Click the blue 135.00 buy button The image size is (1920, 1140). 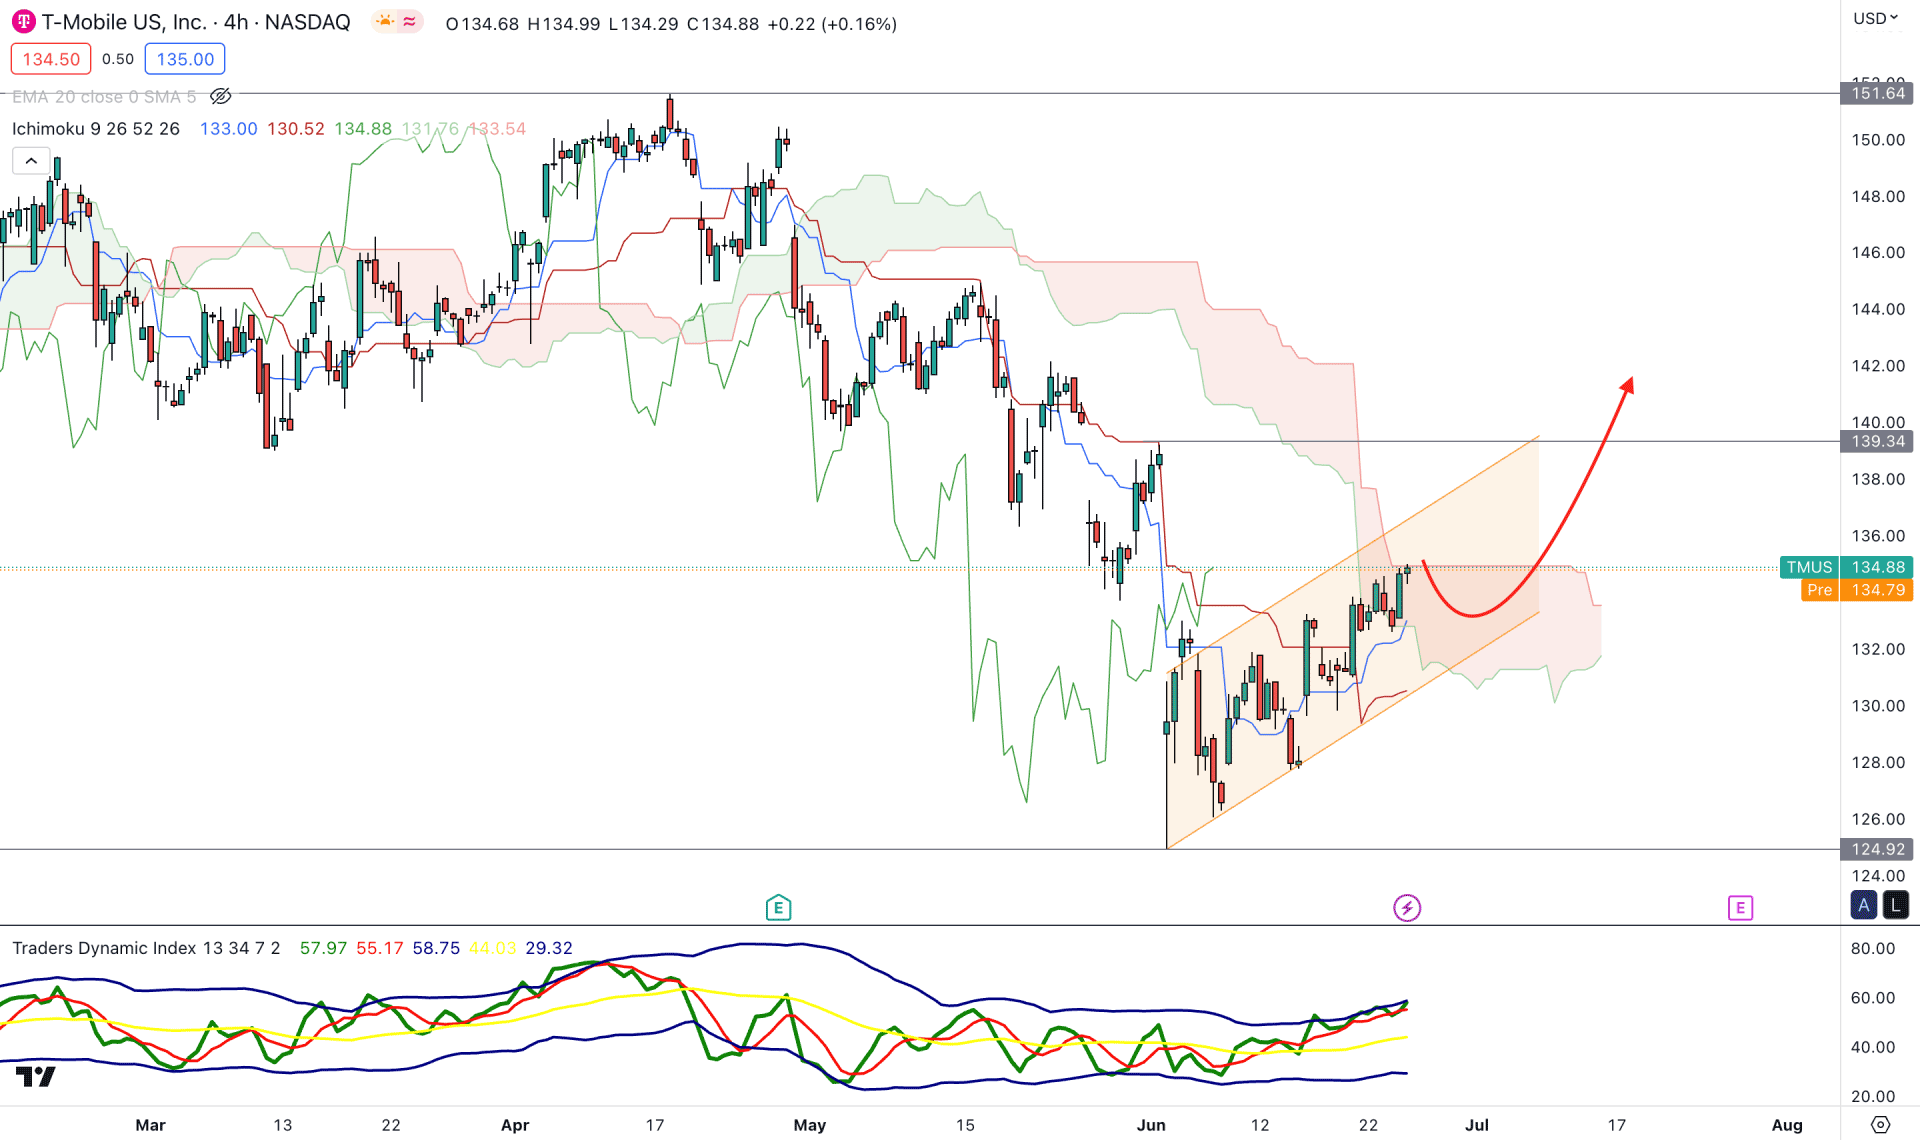tap(185, 59)
